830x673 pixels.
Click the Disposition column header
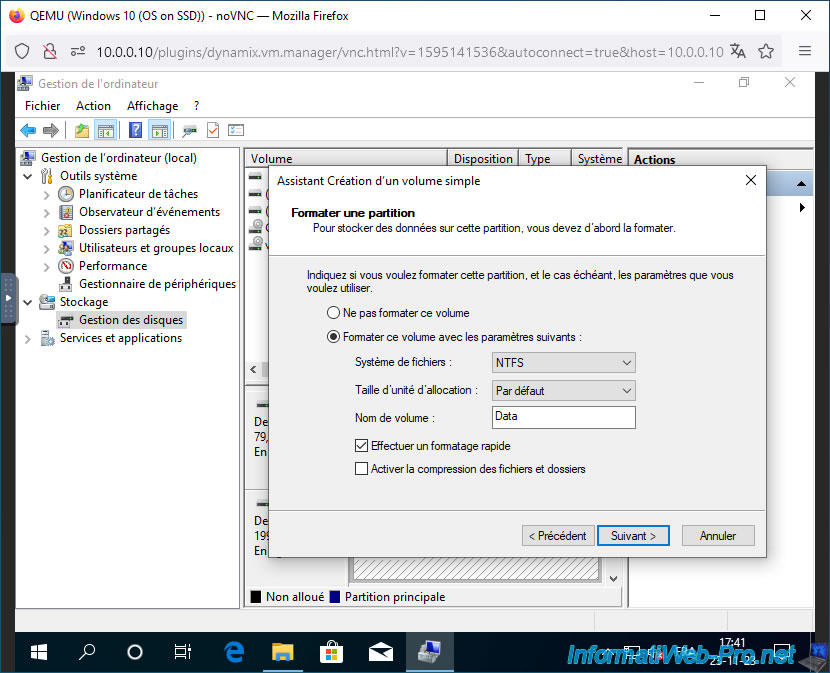tap(483, 158)
